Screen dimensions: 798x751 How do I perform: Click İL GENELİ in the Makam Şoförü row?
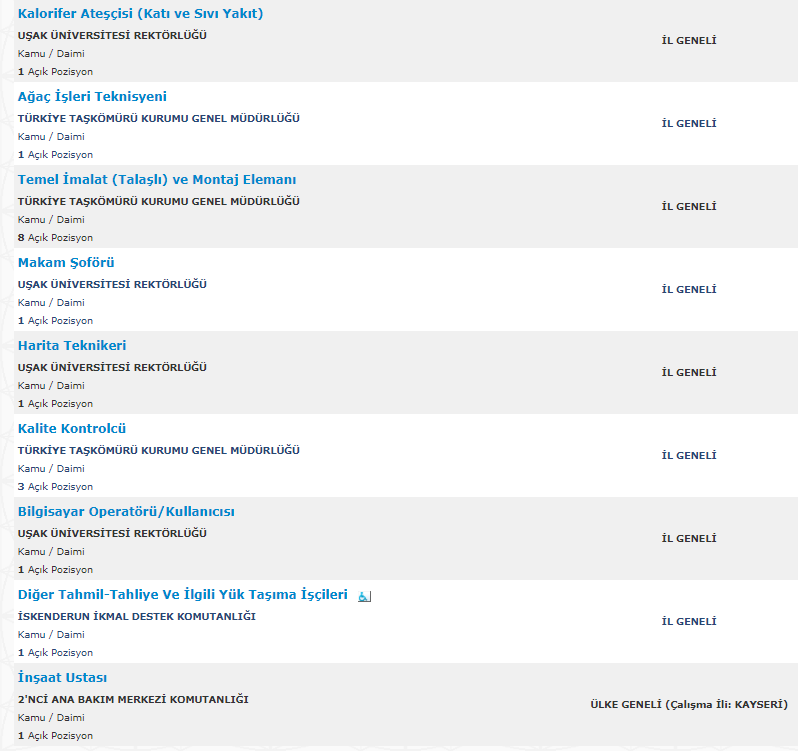click(x=689, y=290)
